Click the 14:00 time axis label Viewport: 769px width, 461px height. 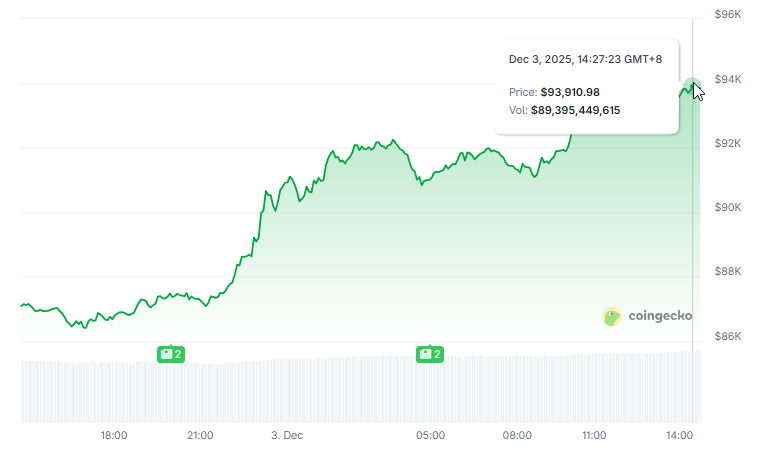(680, 436)
